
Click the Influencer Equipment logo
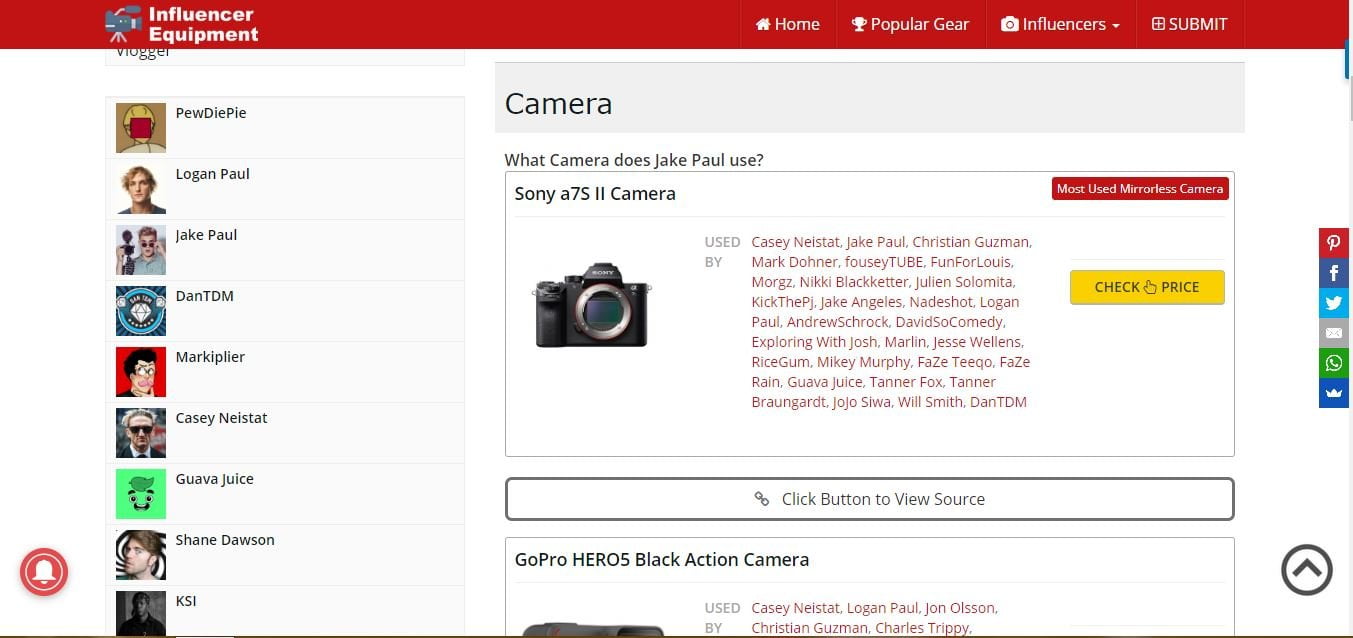point(181,24)
